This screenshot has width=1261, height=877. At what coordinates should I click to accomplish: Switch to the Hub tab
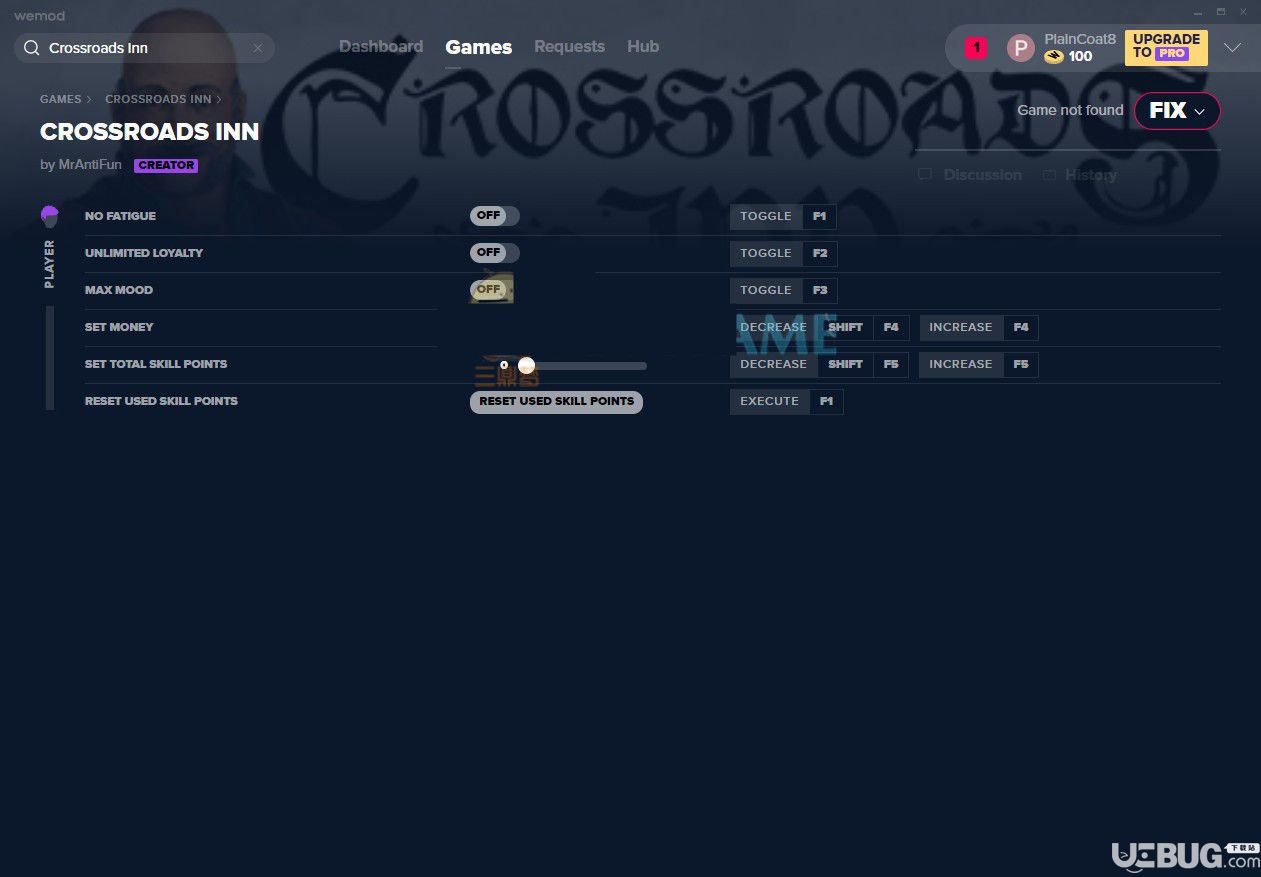tap(643, 47)
